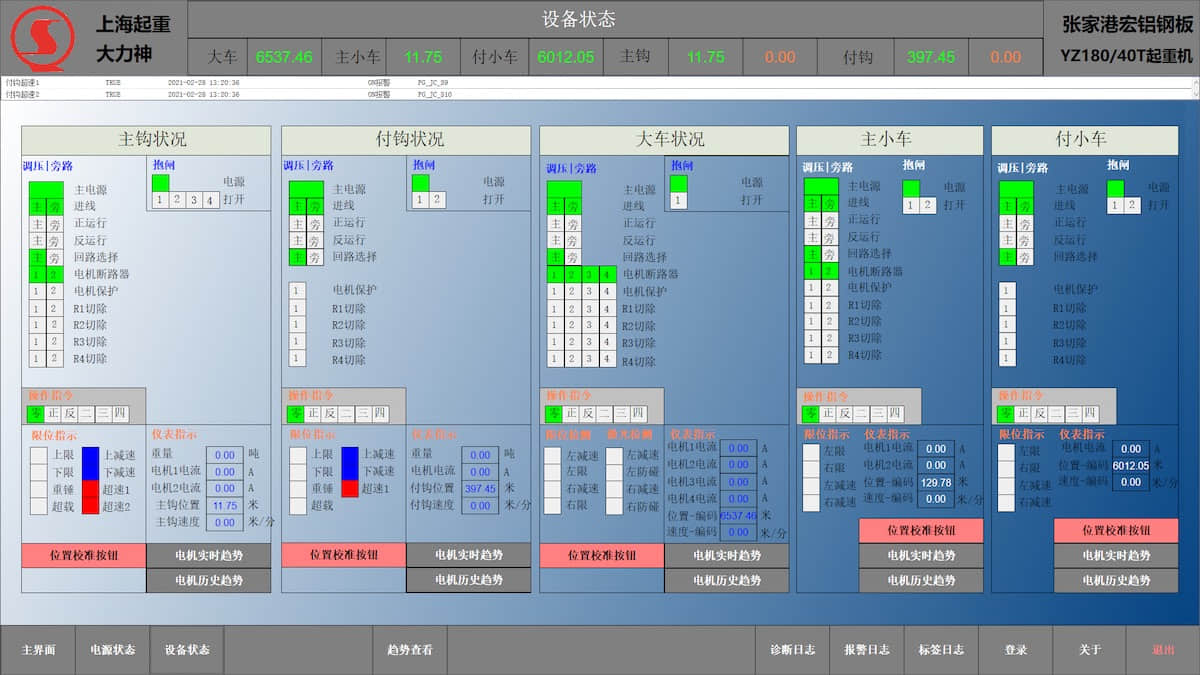Toggle 左限 limit box in 主小车 panel

pyautogui.click(x=811, y=452)
